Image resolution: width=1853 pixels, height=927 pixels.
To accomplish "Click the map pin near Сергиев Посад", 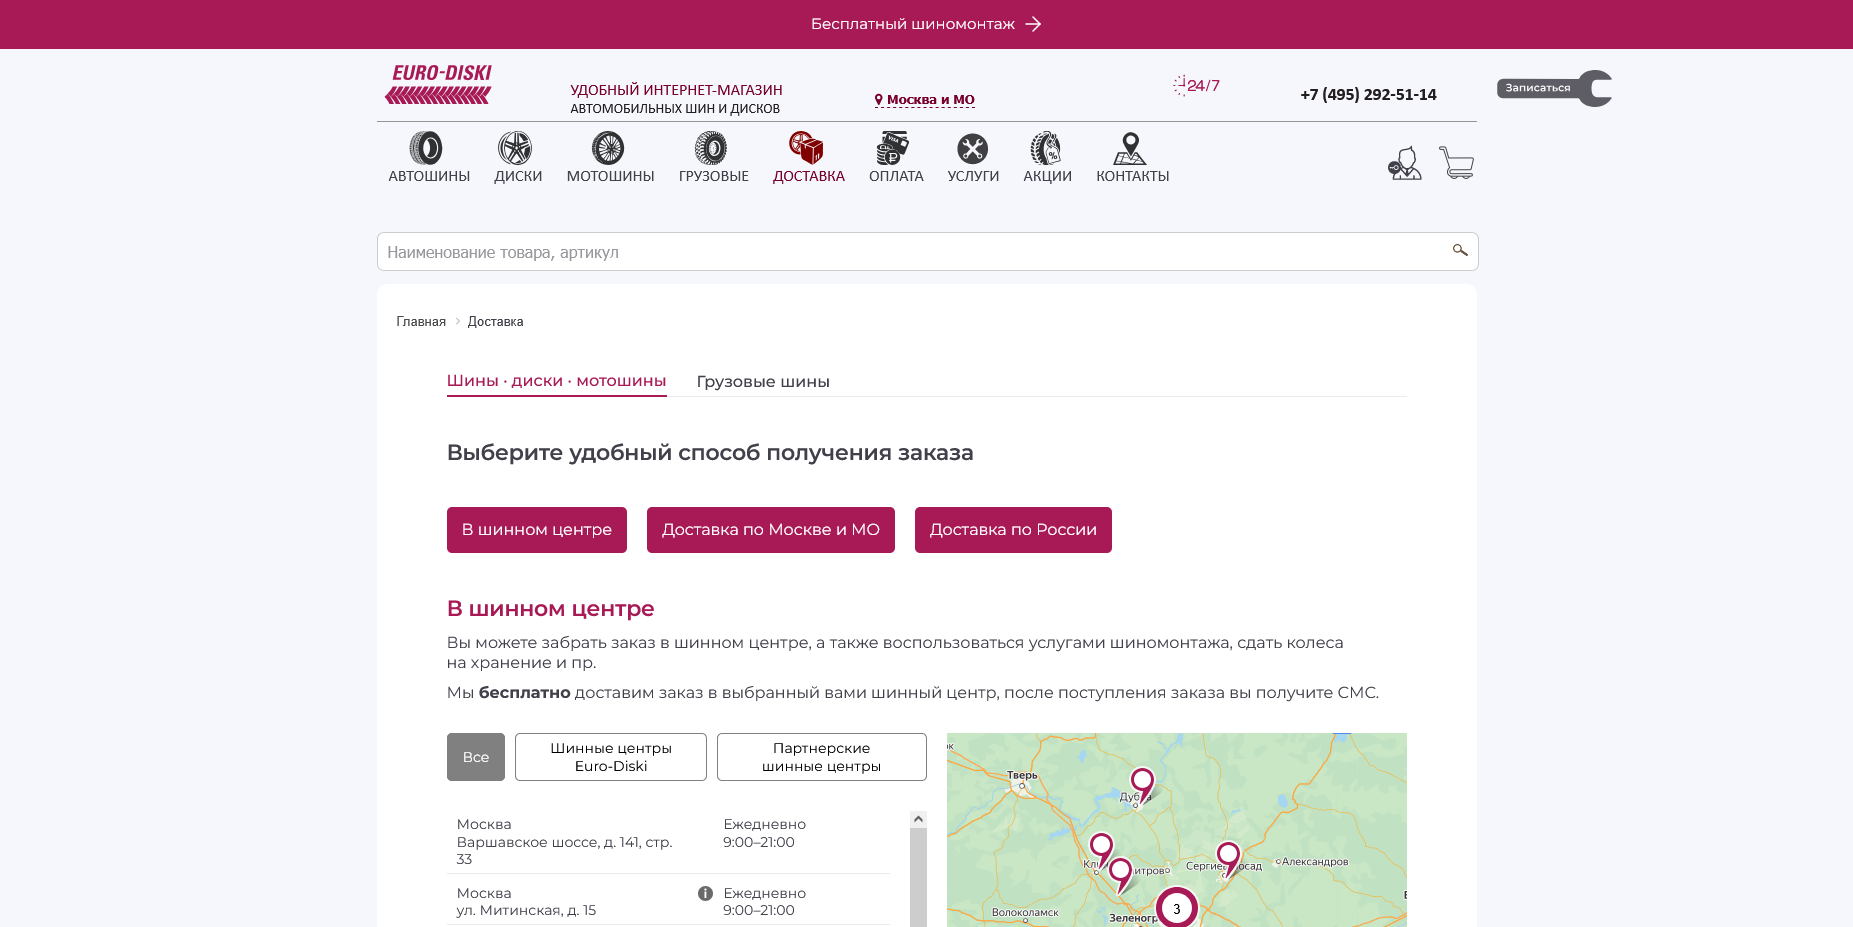I will point(1228,858).
